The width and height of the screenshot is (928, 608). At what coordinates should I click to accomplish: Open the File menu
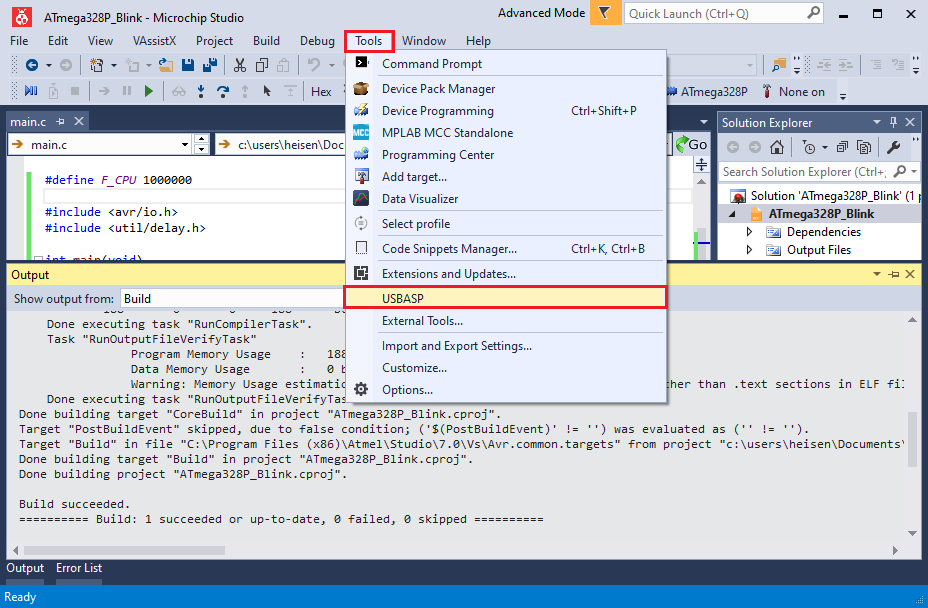click(x=19, y=41)
